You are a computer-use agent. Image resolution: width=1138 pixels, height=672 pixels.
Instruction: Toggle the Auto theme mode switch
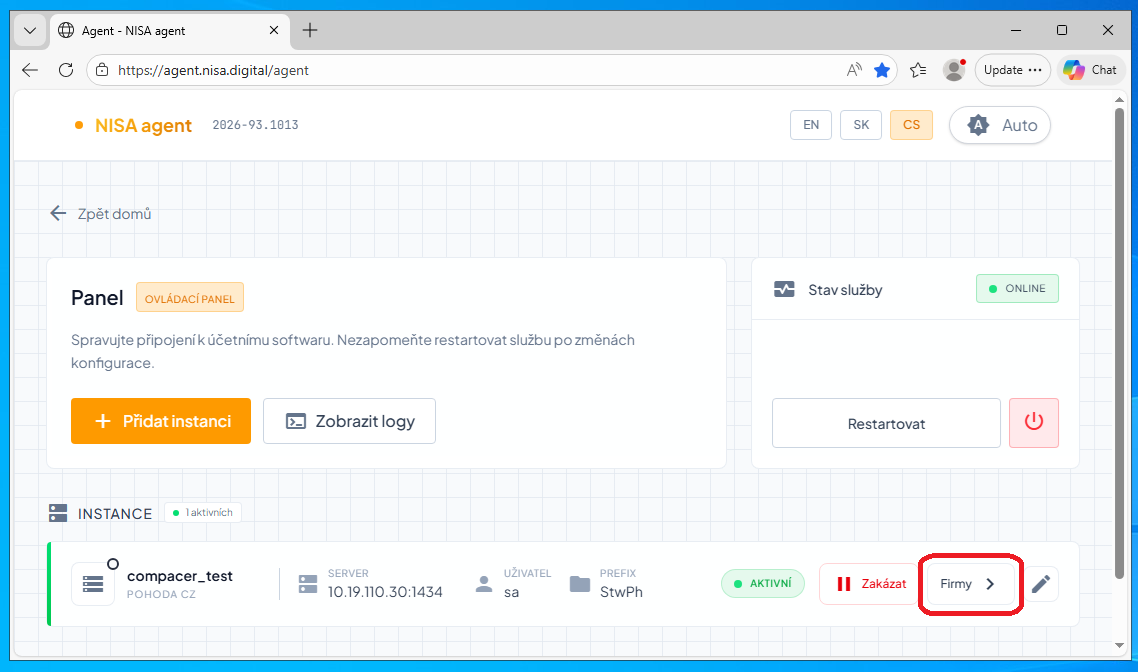point(999,125)
